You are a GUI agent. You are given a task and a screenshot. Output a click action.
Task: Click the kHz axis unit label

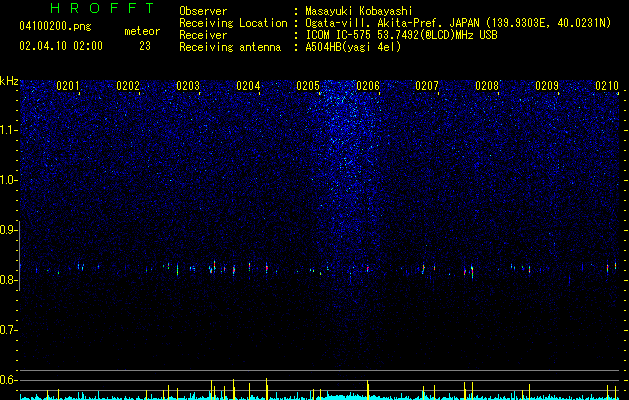click(9, 81)
